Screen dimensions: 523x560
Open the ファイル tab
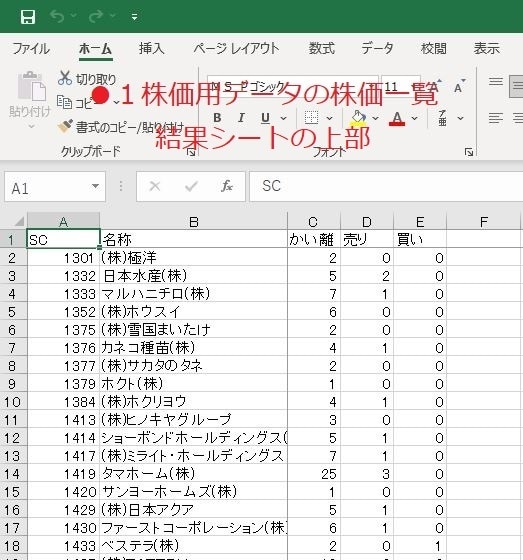(x=31, y=48)
